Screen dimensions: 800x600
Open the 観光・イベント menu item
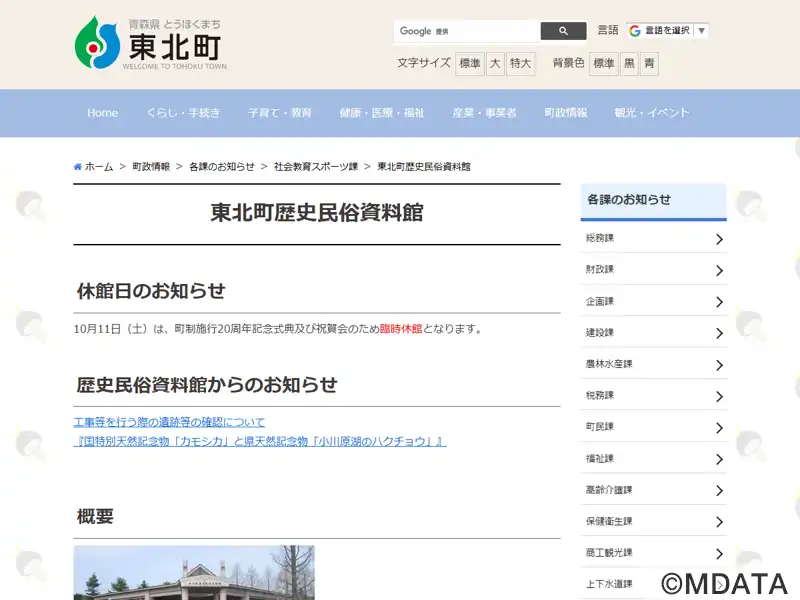point(652,113)
